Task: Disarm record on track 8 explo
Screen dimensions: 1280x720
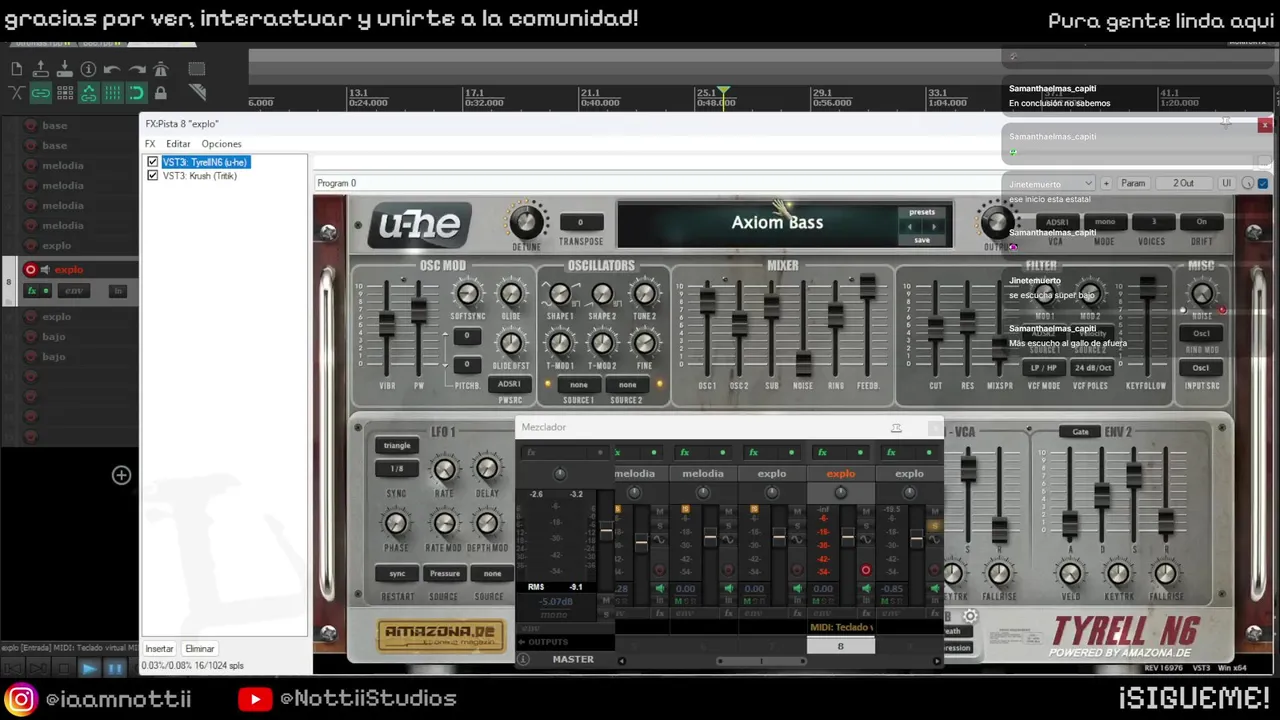Action: tap(30, 270)
